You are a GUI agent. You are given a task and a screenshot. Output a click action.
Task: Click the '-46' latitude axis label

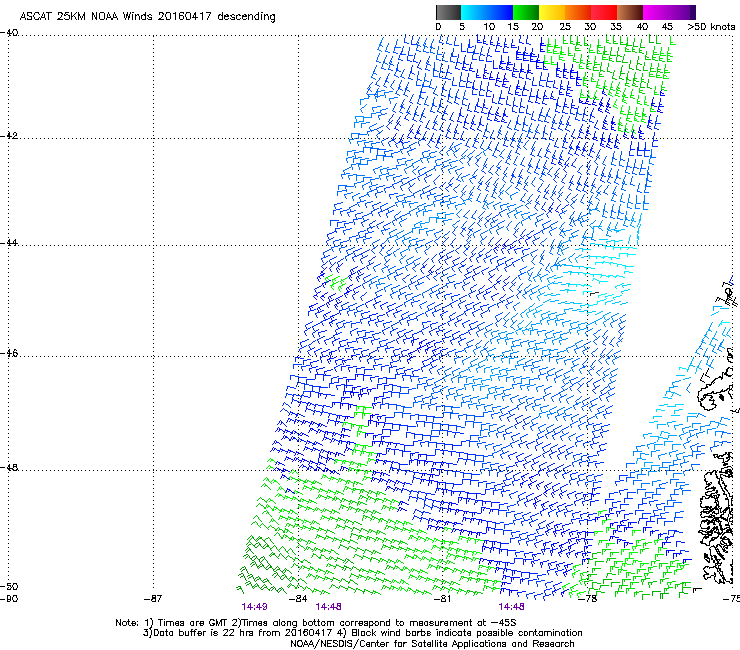tap(9, 353)
